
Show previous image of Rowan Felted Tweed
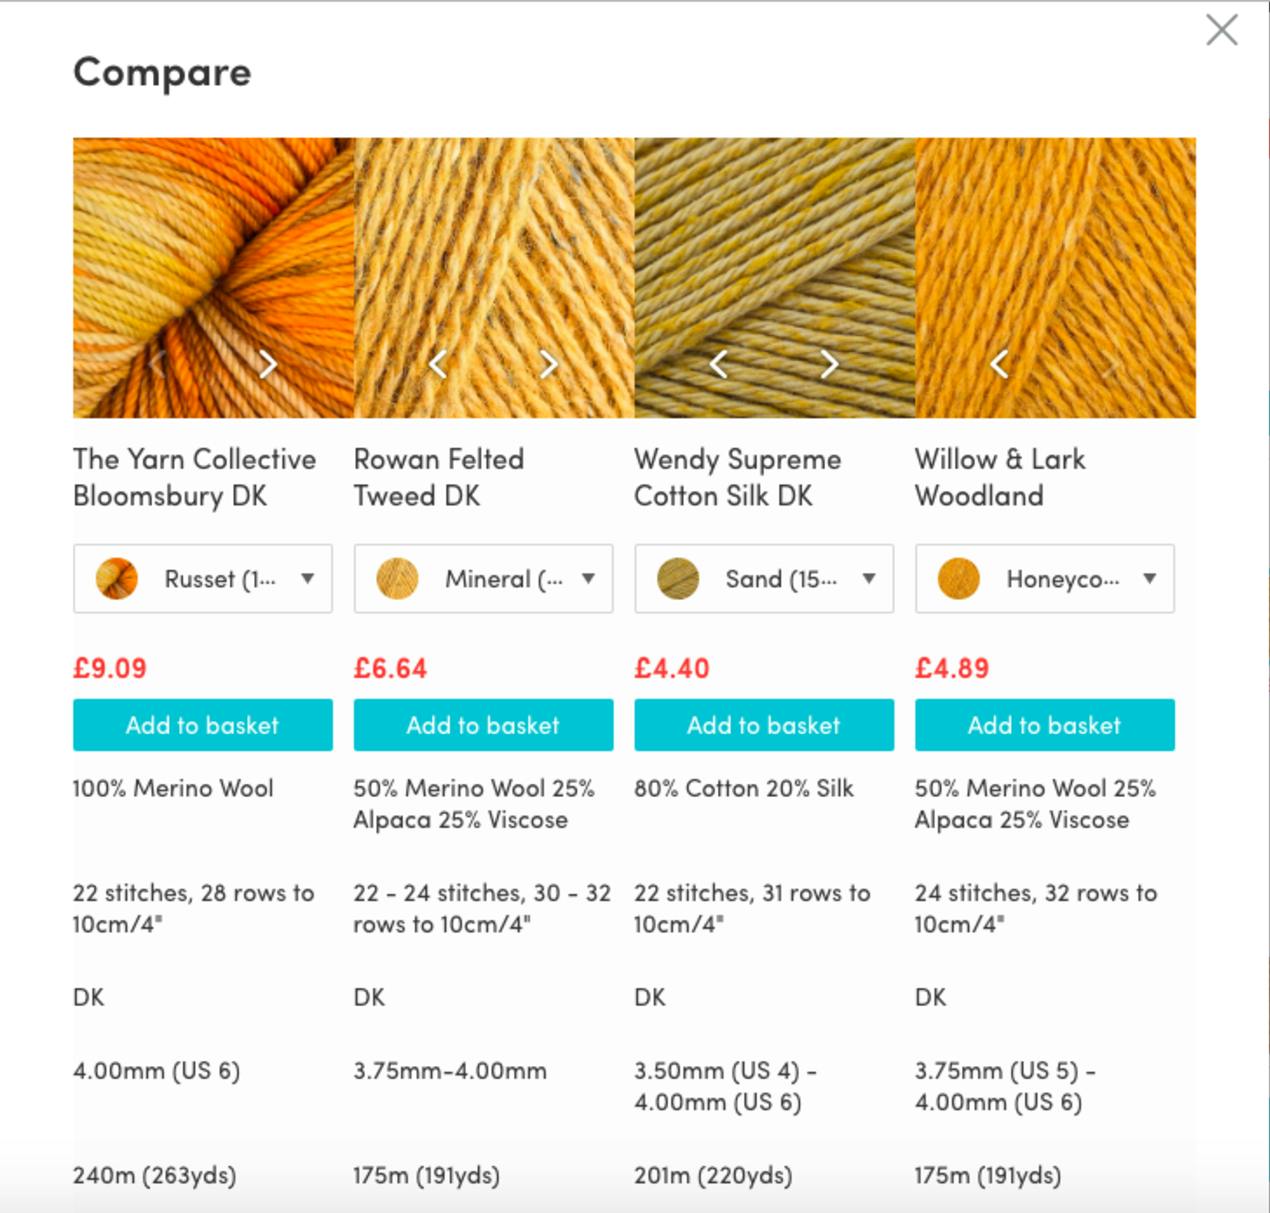tap(437, 364)
